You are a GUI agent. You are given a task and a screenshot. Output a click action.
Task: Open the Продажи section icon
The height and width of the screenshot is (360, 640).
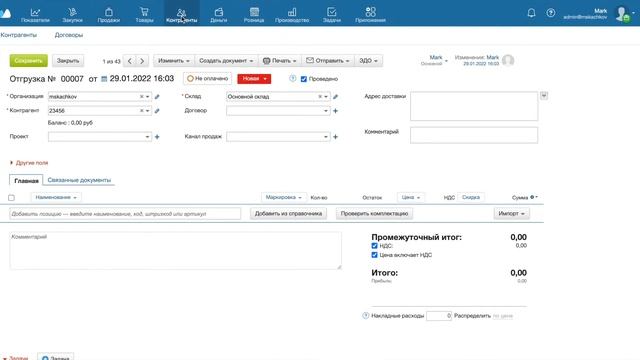point(109,12)
